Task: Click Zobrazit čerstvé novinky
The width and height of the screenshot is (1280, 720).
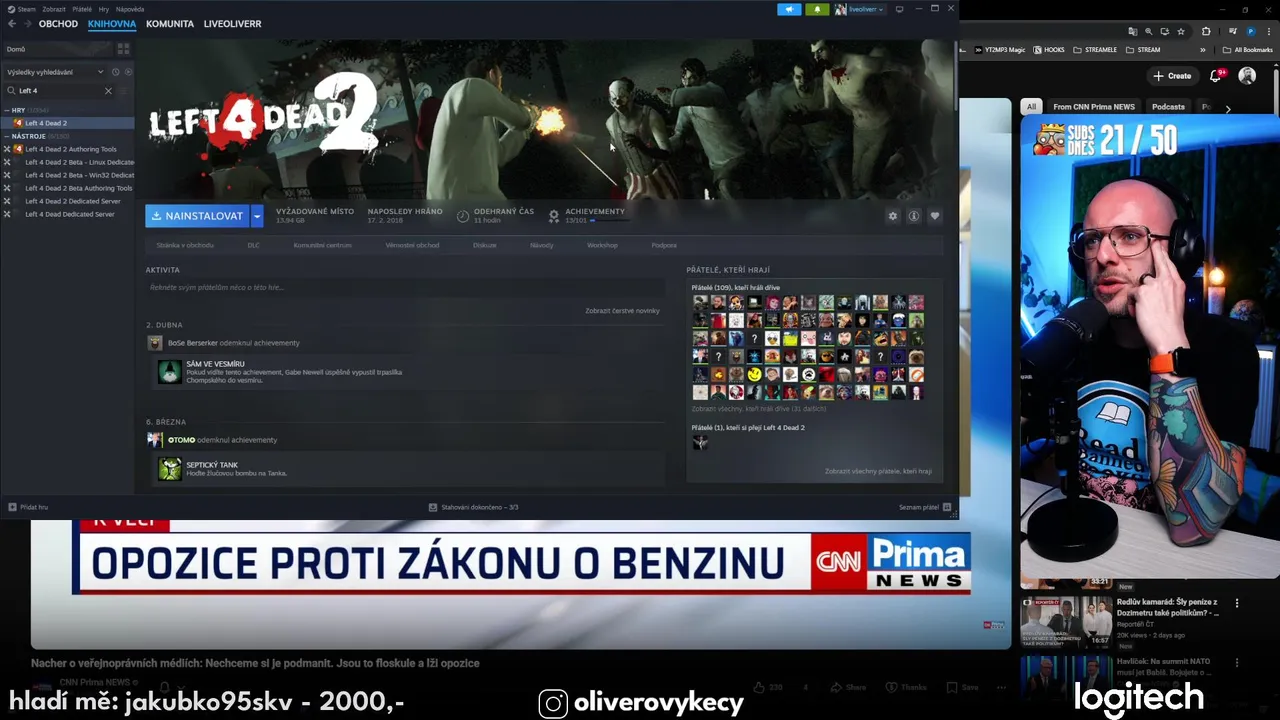Action: 622,311
